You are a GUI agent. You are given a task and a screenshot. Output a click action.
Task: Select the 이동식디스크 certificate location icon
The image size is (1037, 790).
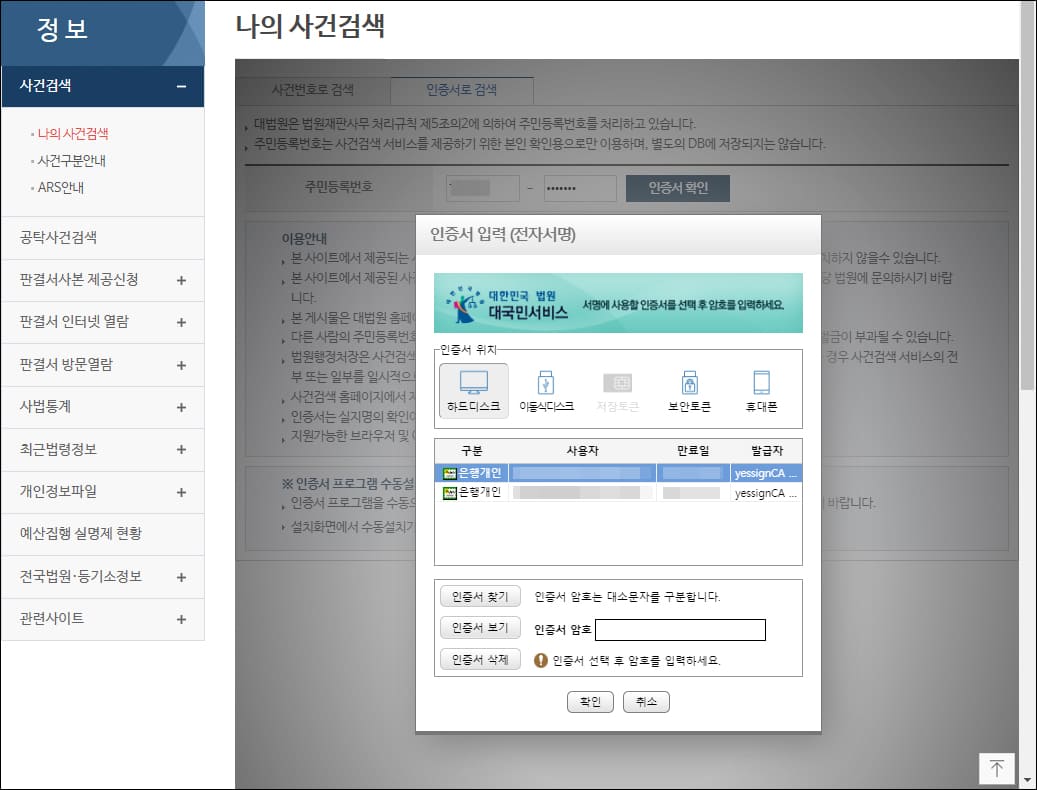[x=545, y=390]
